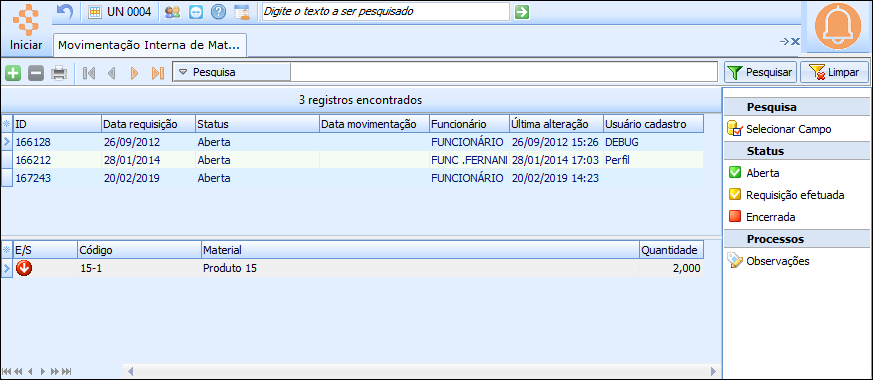Viewport: 873px width, 380px height.
Task: Open the help question mark icon
Action: pyautogui.click(x=218, y=12)
